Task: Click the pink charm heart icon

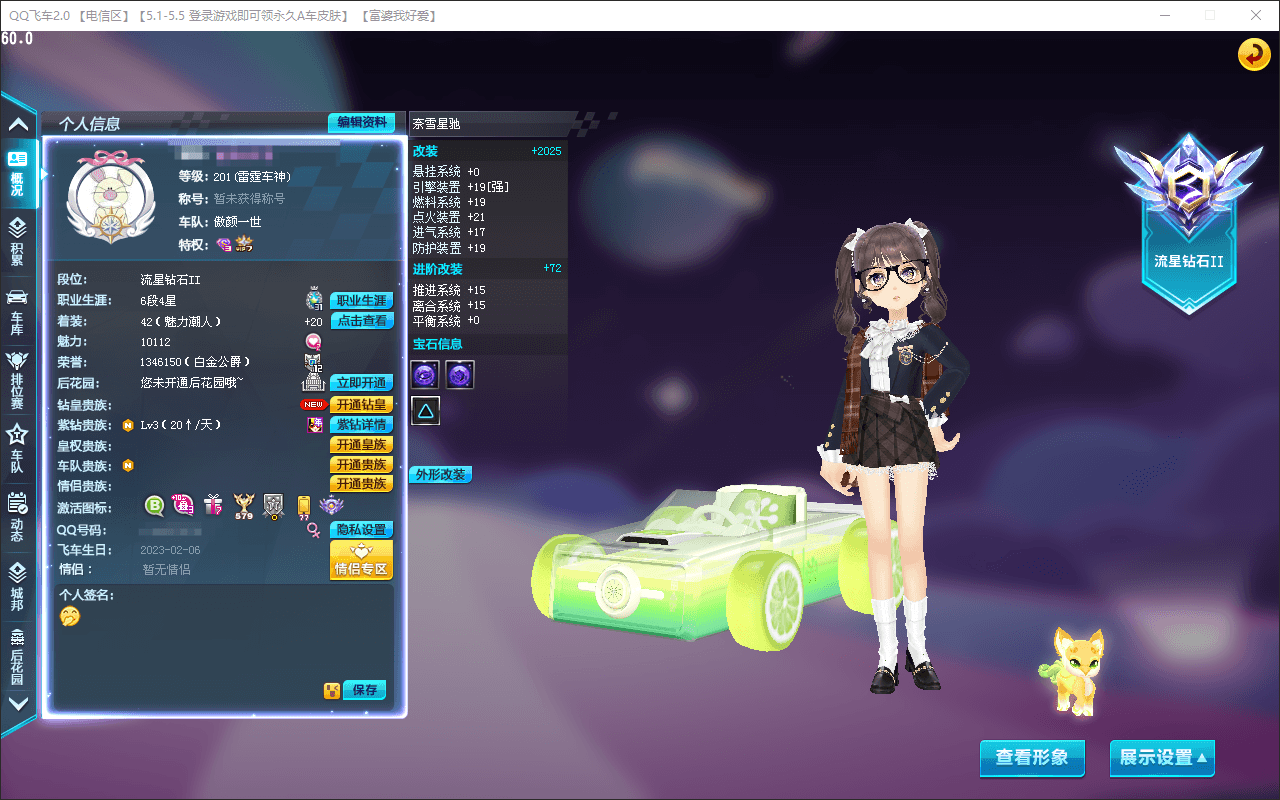Action: tap(313, 342)
